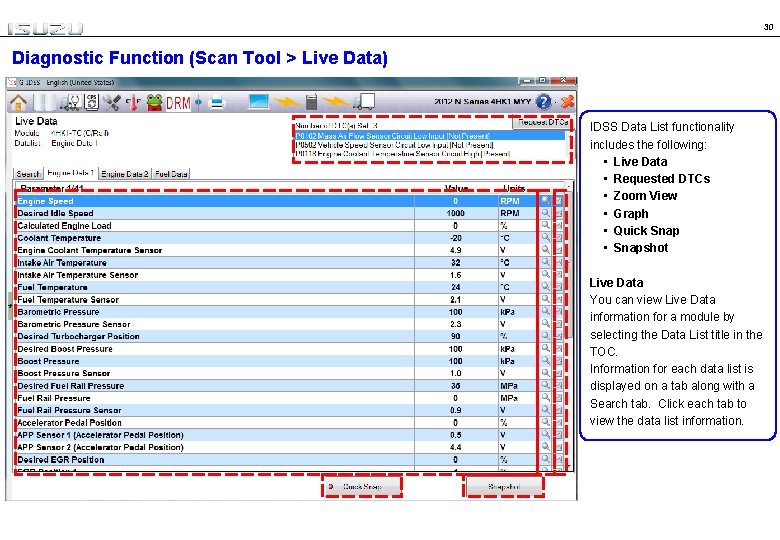Screen dimensions: 780x540
Task: Click the blue arrow marker icon
Action: click(x=198, y=102)
